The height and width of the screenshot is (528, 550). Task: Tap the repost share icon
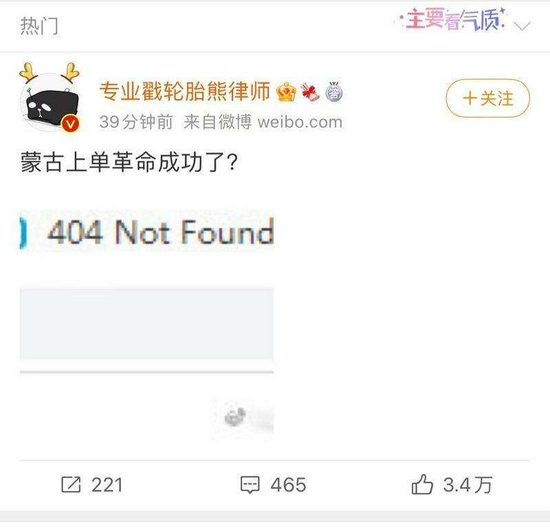click(x=71, y=484)
